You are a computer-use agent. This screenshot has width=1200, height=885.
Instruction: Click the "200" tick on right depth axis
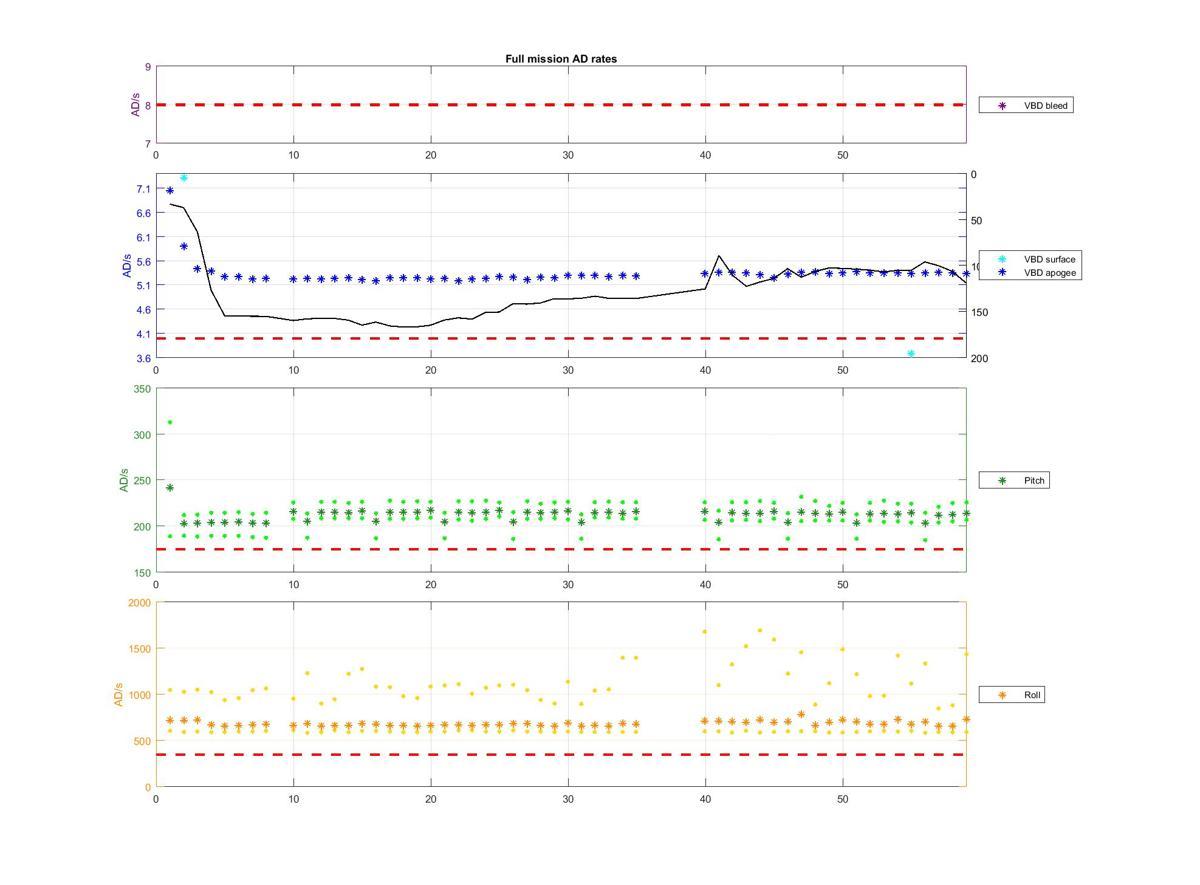tap(980, 359)
